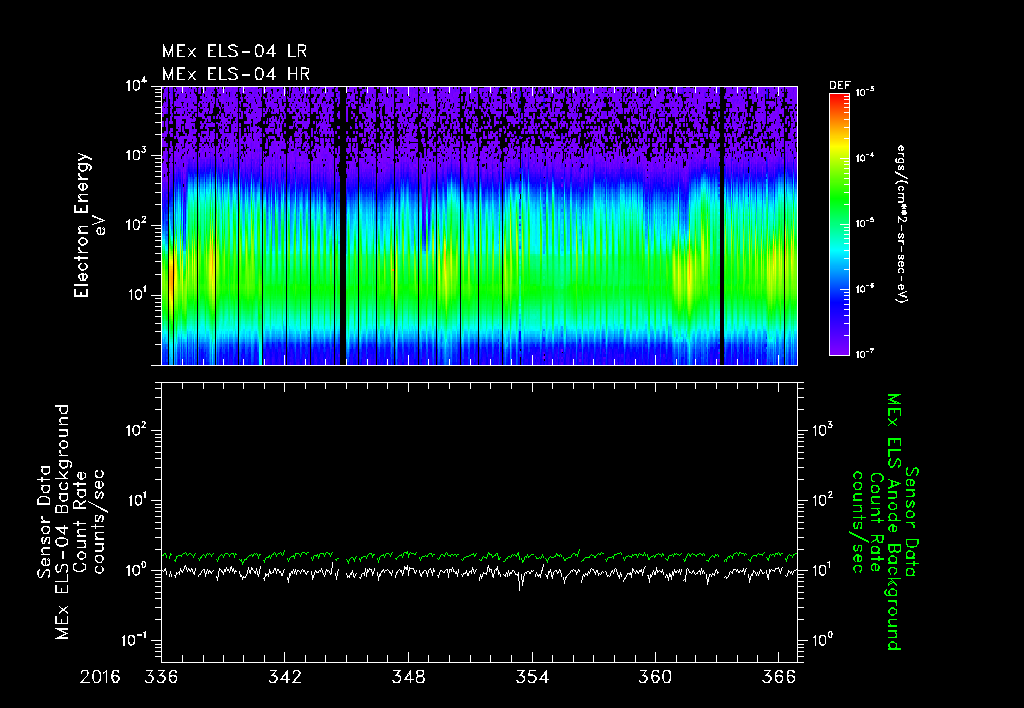The image size is (1024, 708).
Task: Click the MEx ELS-04 LR title label
Action: click(234, 51)
